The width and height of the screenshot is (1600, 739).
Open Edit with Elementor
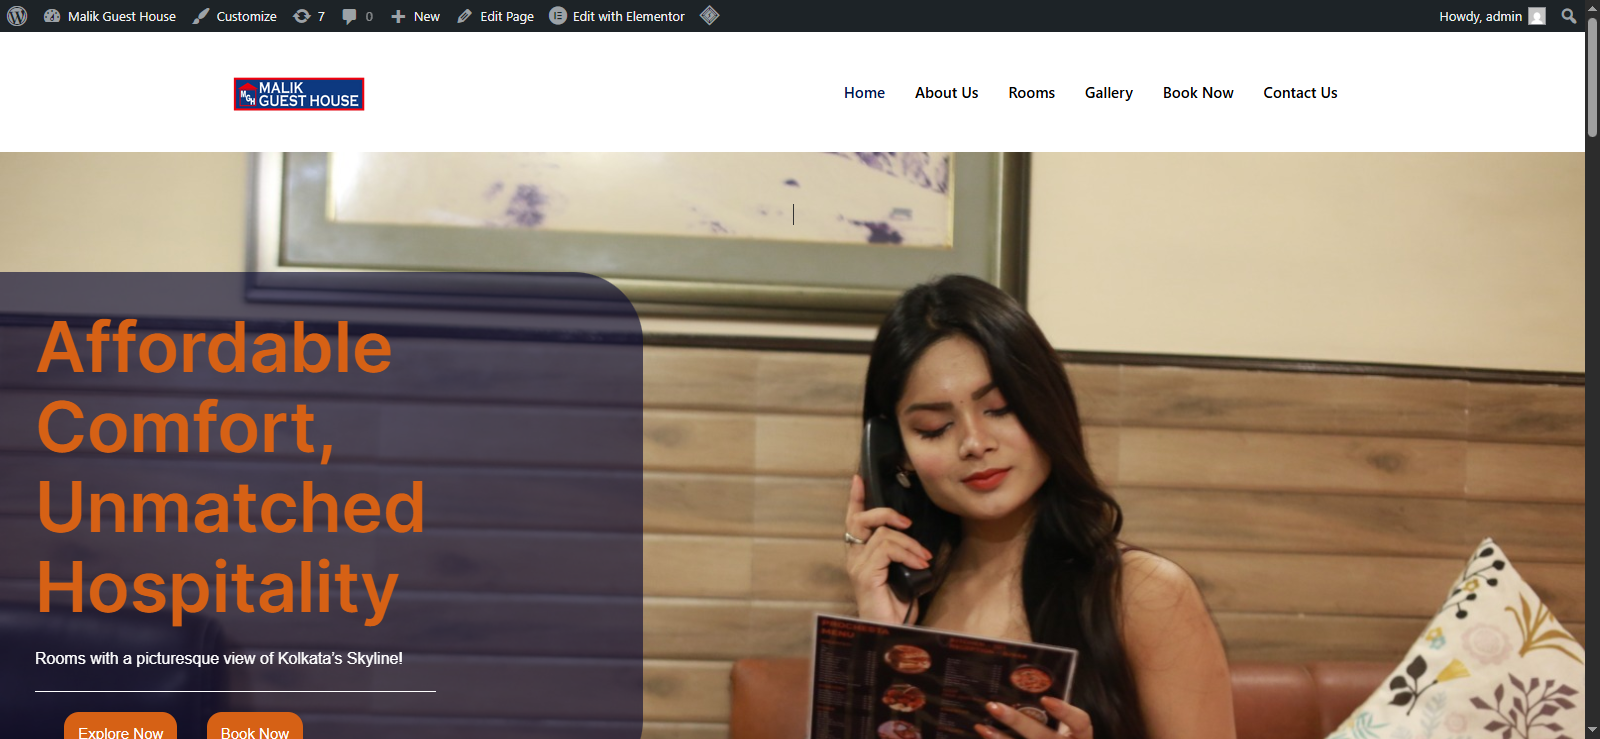[x=617, y=16]
